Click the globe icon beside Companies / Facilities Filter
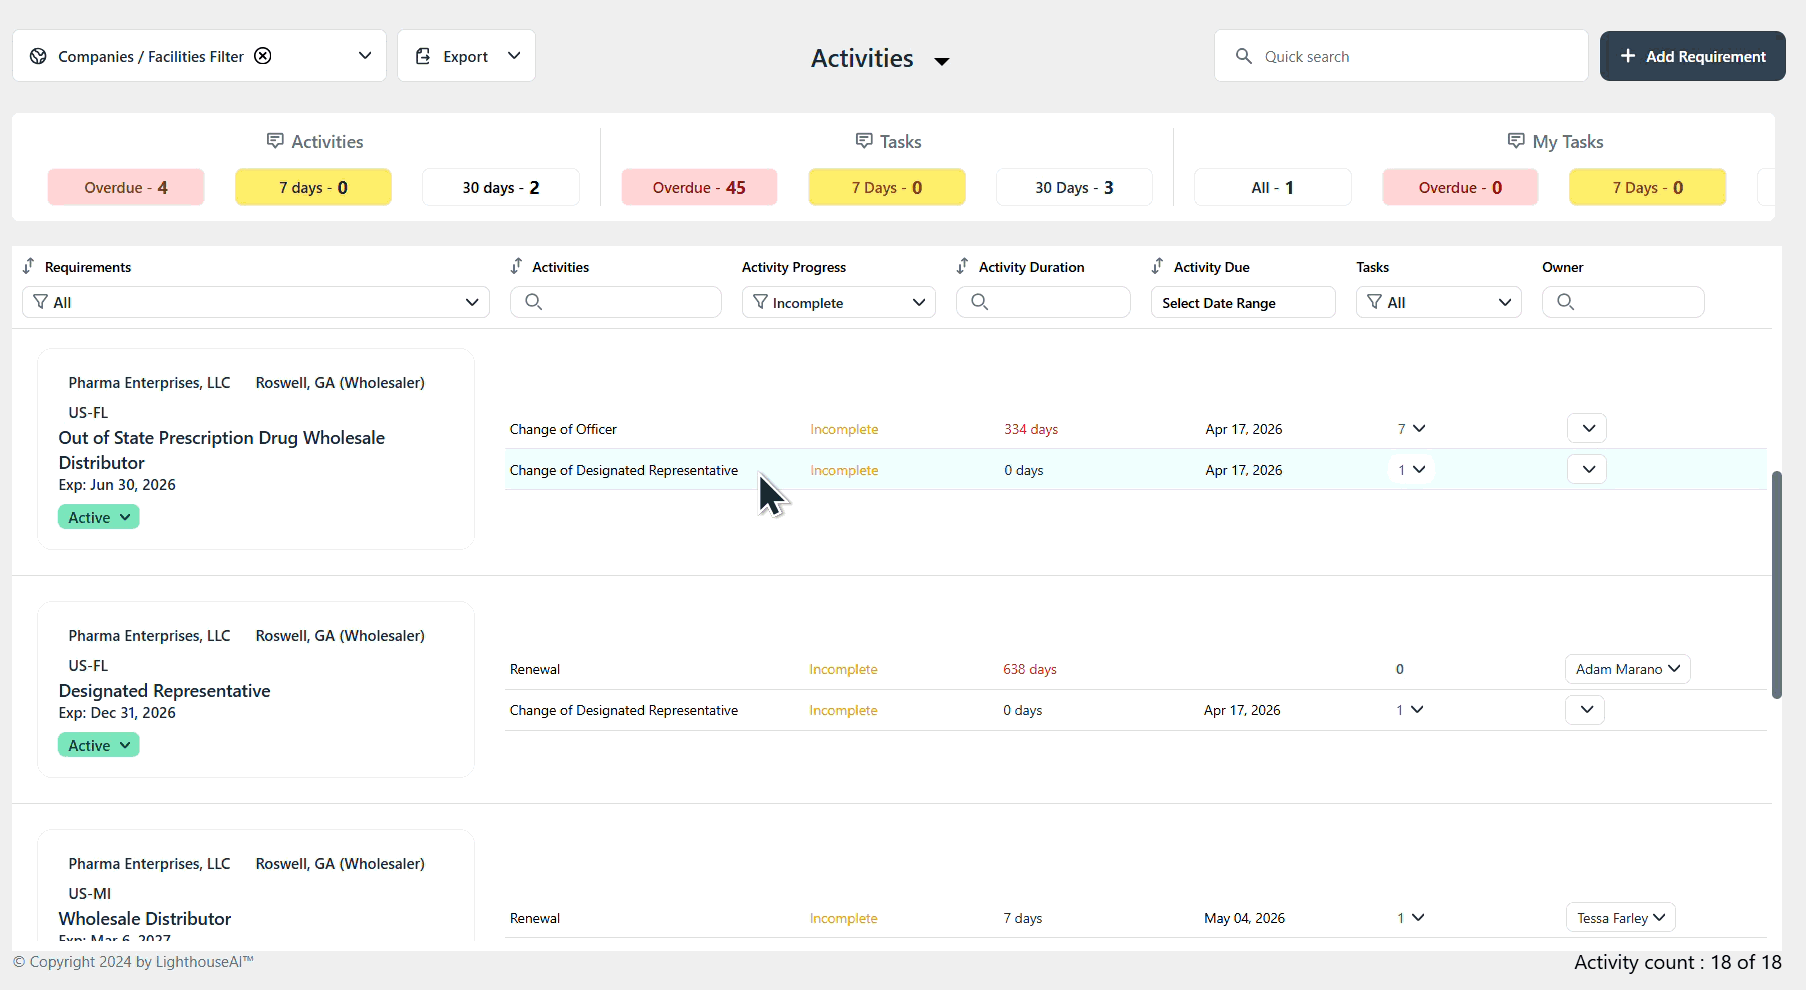Image resolution: width=1806 pixels, height=990 pixels. coord(38,56)
